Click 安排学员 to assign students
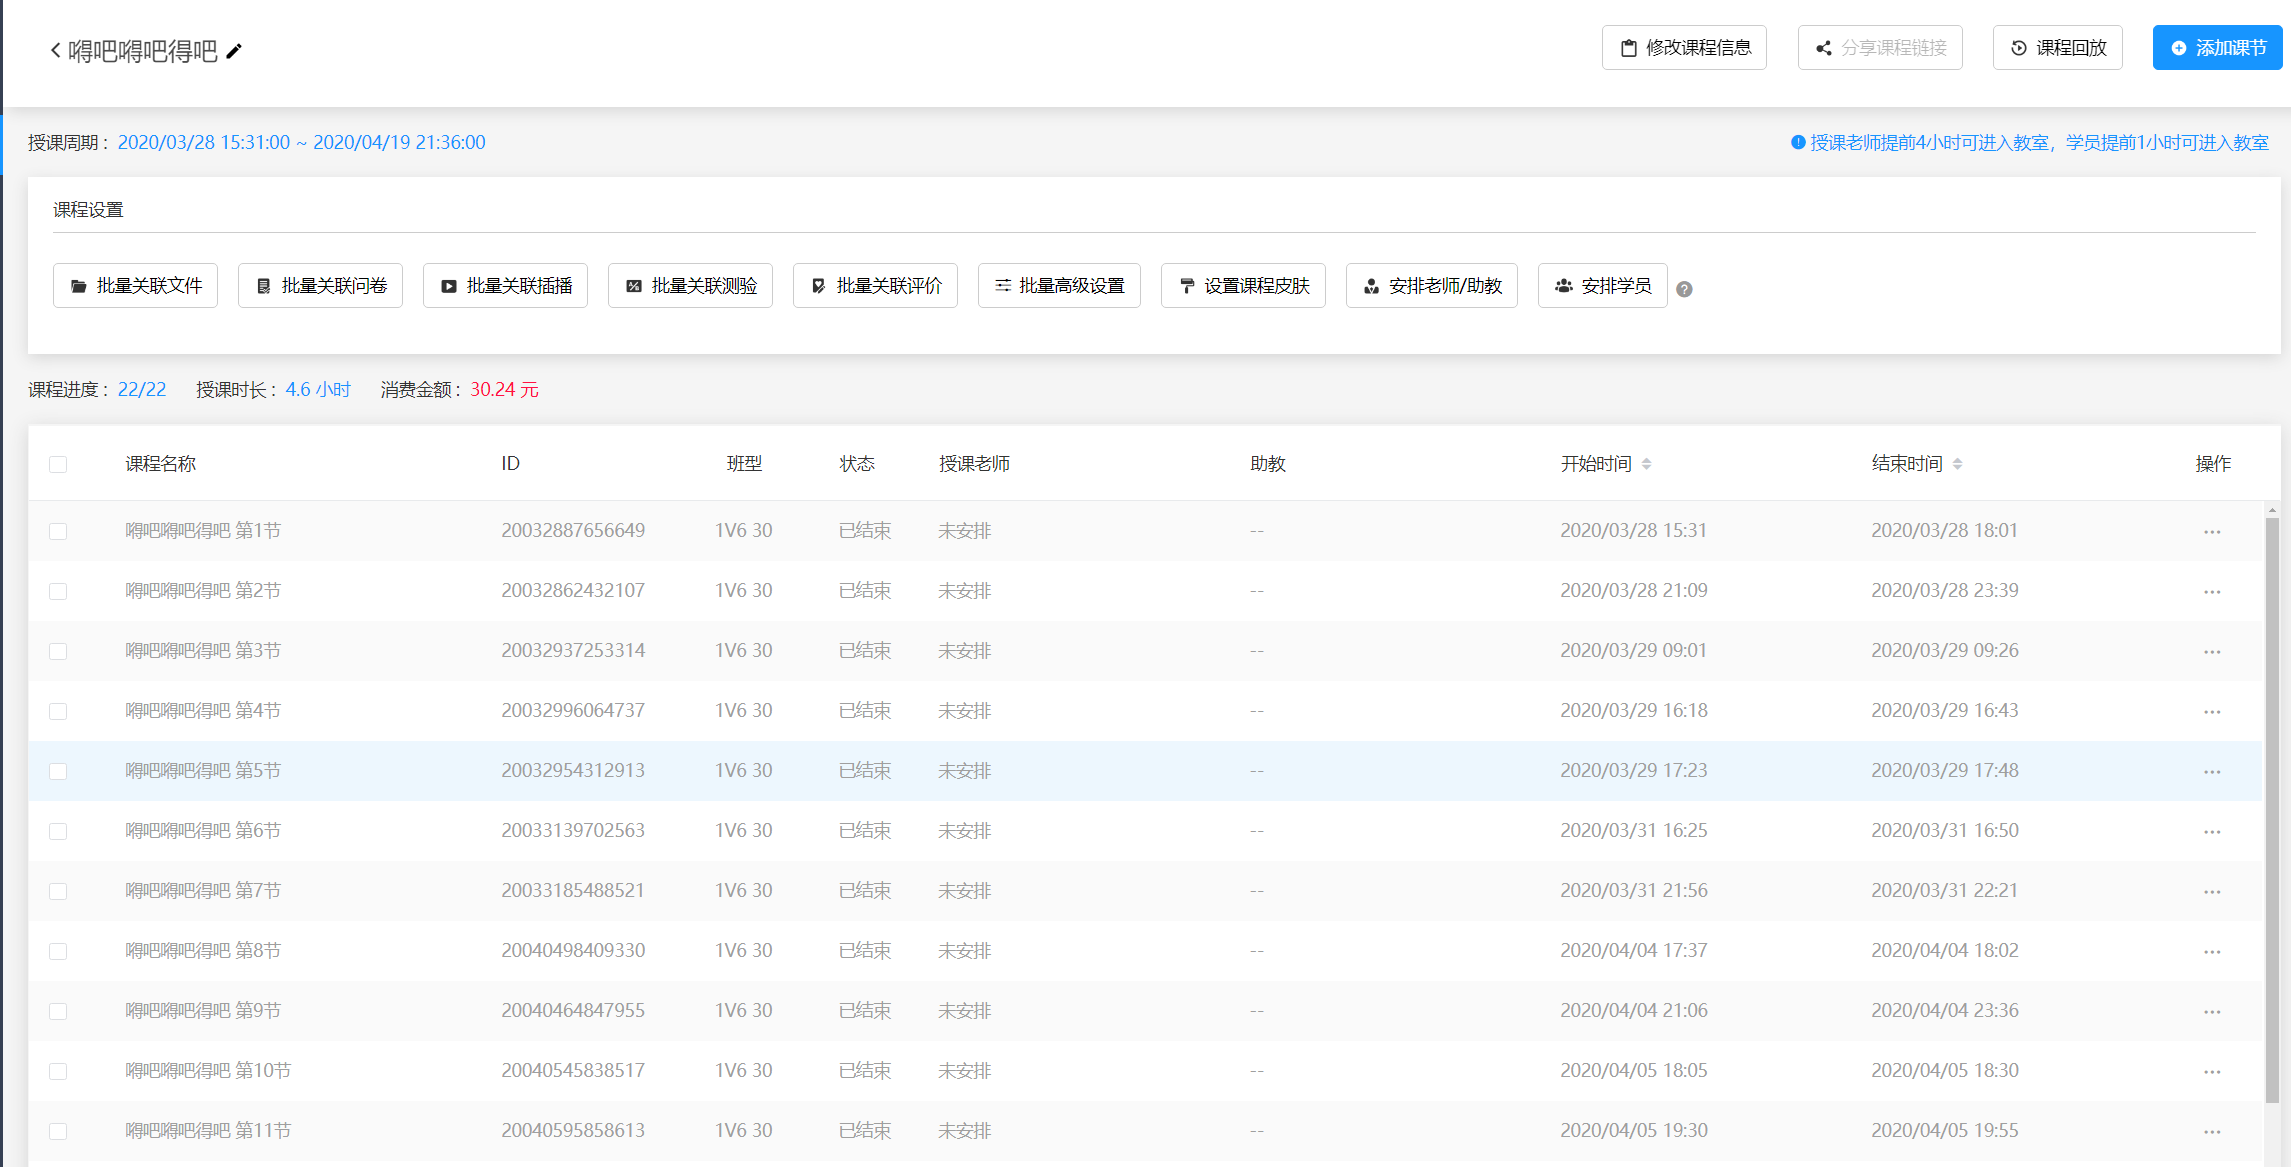The image size is (2291, 1167). pyautogui.click(x=1602, y=286)
